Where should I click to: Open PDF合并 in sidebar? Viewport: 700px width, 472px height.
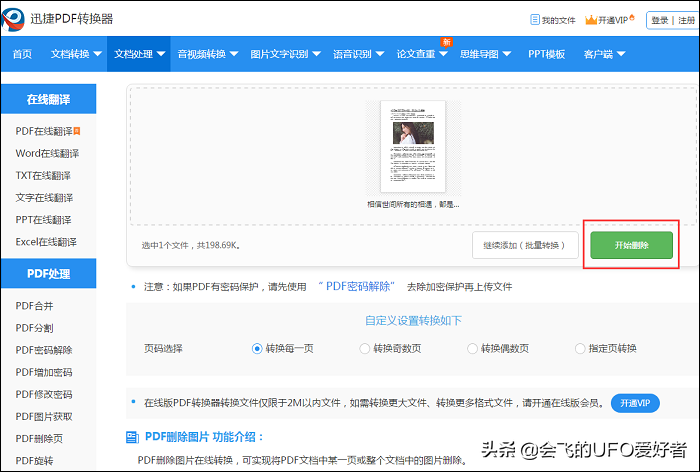pos(34,306)
